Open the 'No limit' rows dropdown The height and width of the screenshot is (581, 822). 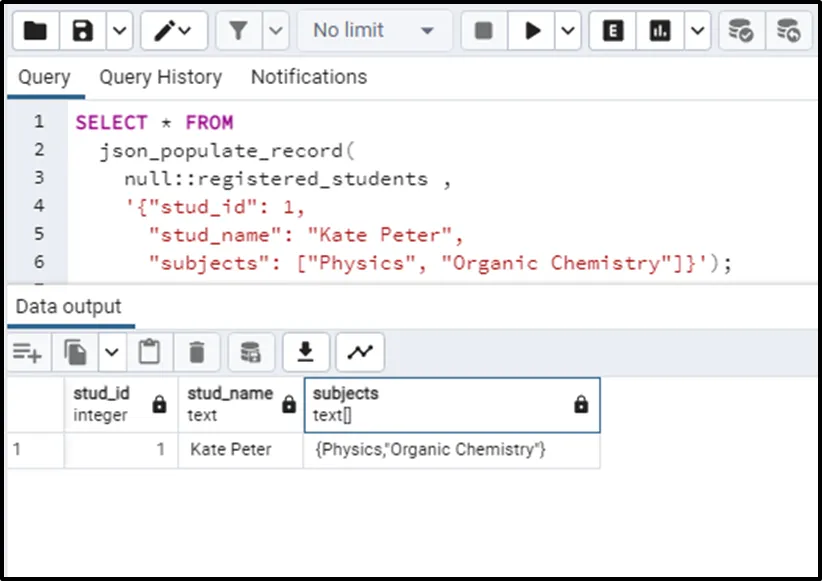373,31
